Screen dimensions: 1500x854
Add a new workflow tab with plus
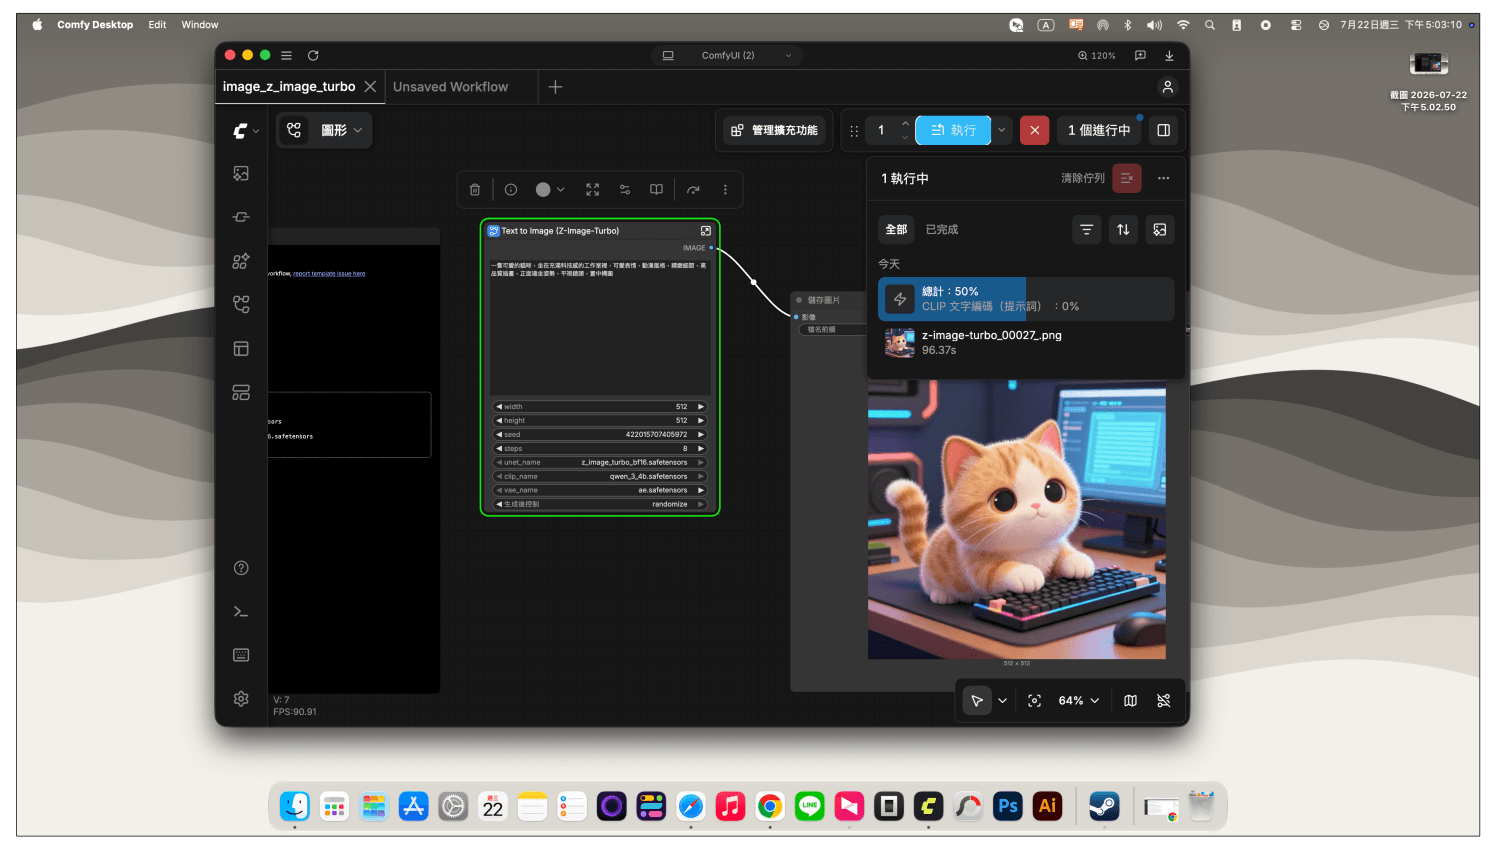pos(556,87)
